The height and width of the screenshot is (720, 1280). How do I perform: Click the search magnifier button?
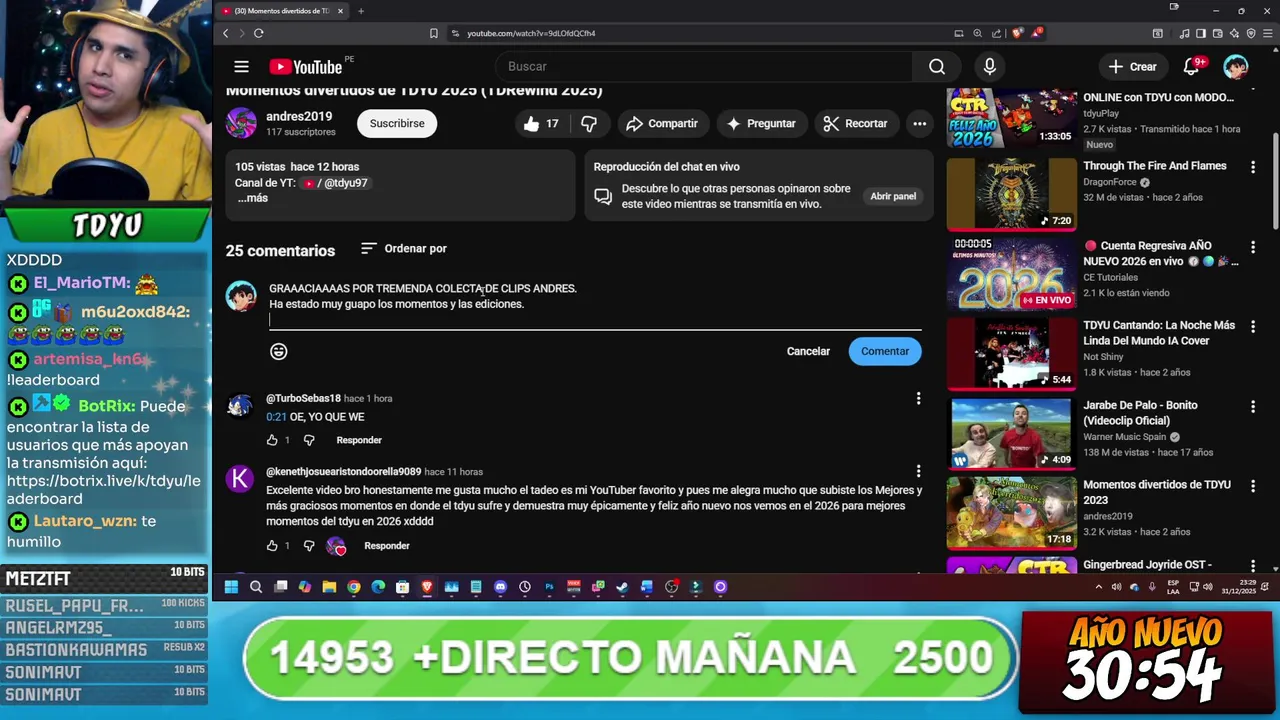pos(937,67)
